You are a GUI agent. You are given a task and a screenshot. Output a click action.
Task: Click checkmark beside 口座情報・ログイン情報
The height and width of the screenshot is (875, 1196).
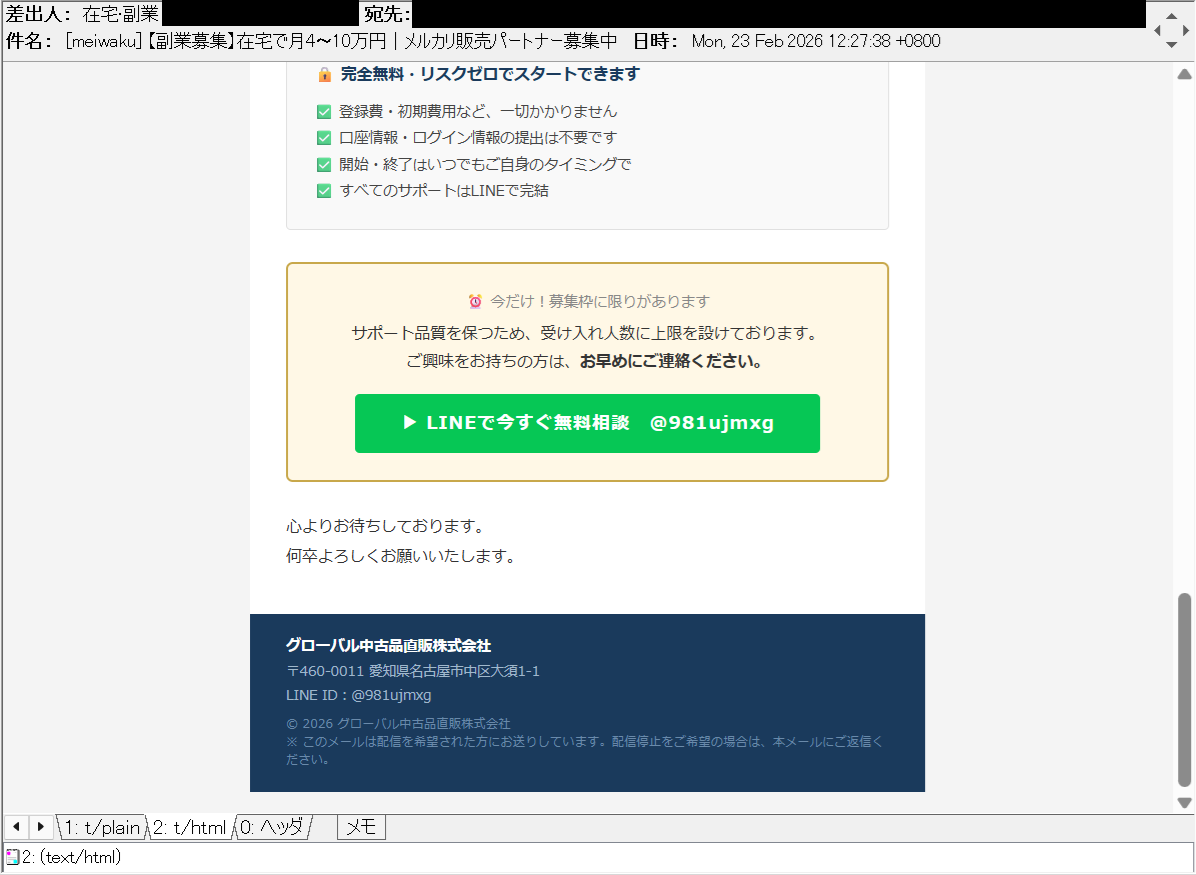(323, 138)
